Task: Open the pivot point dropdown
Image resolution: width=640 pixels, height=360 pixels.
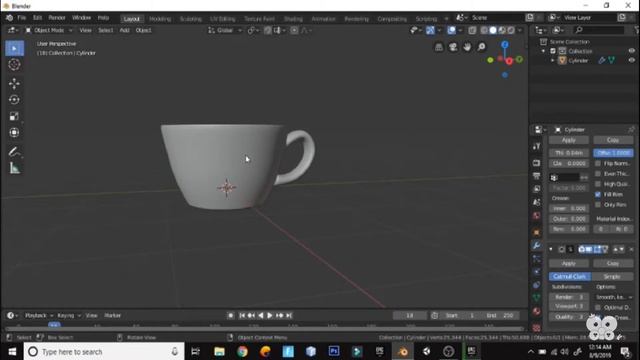Action: (253, 30)
